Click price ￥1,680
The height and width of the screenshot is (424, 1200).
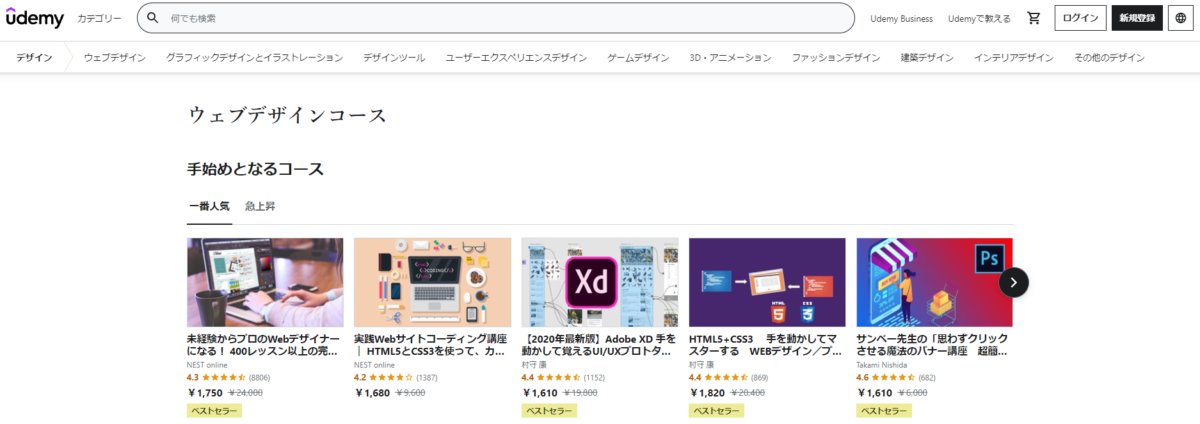click(x=374, y=393)
